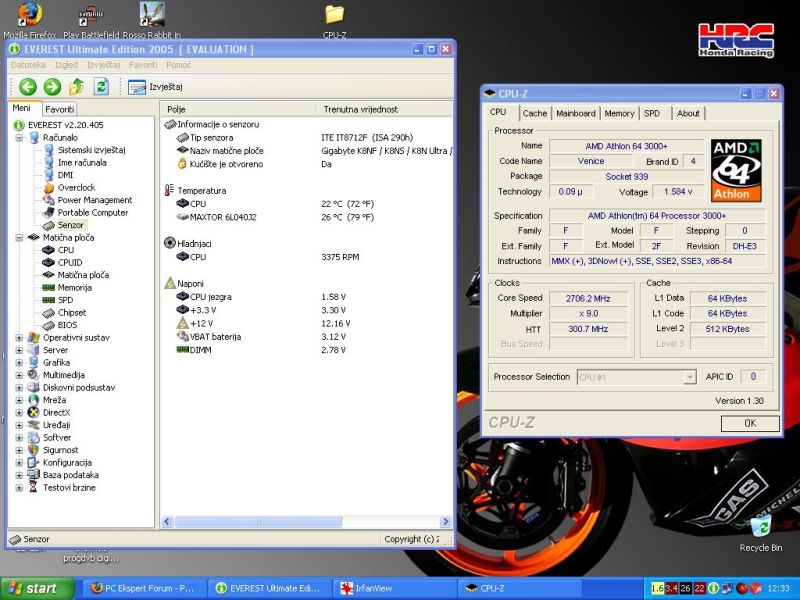Expand the Multimedija tree node
This screenshot has height=600, width=800.
tap(19, 375)
